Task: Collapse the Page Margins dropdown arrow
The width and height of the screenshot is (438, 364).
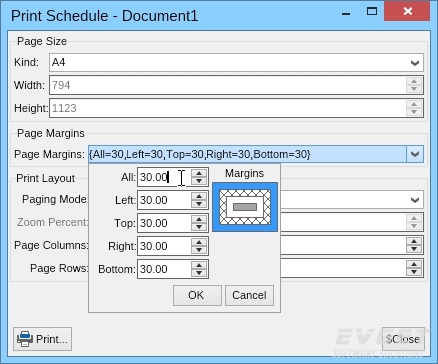Action: point(415,154)
